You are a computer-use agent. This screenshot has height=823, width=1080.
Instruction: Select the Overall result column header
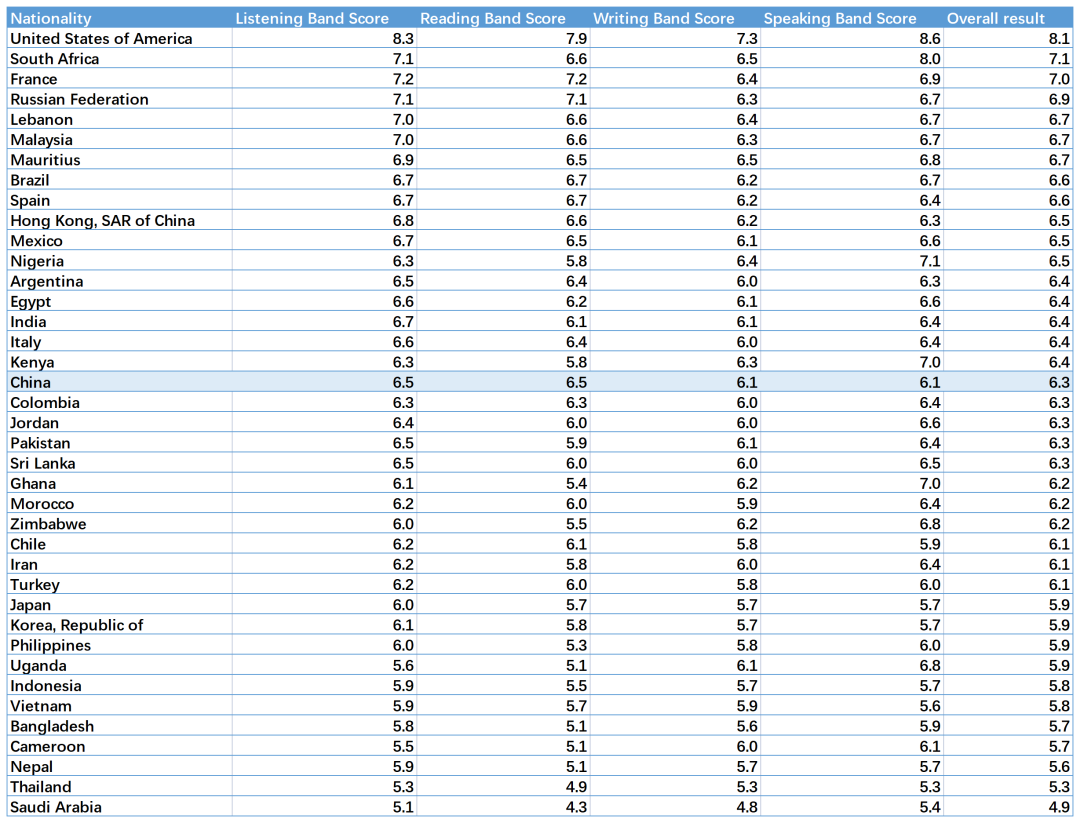[996, 18]
